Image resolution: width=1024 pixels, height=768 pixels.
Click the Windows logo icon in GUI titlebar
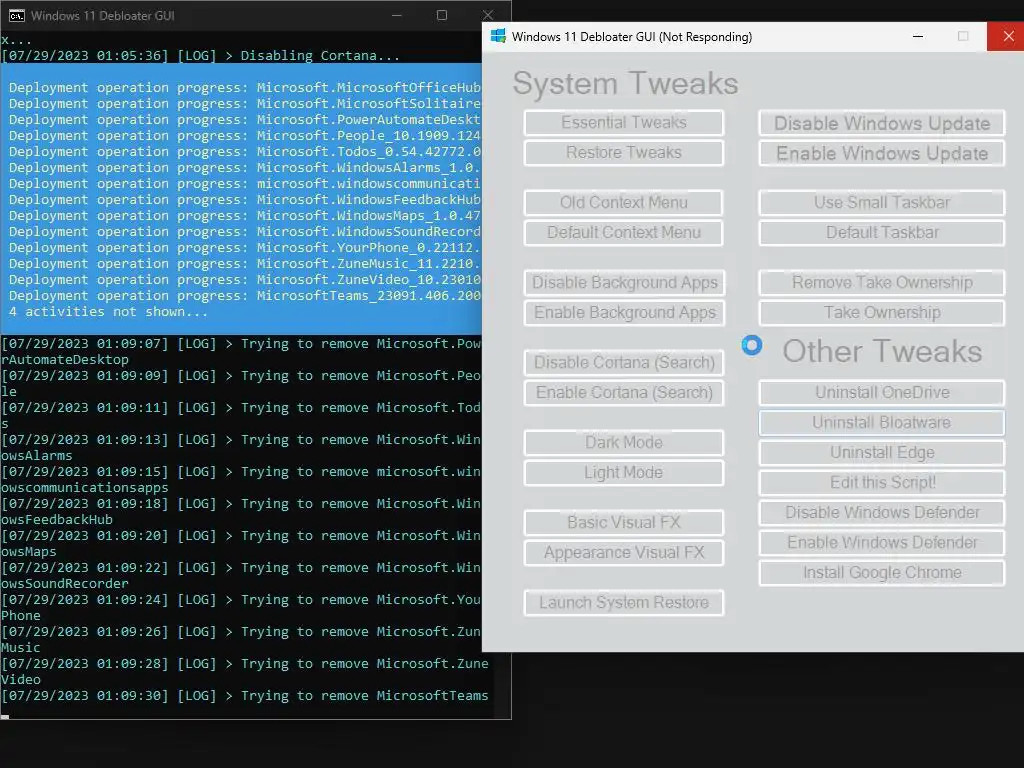pyautogui.click(x=498, y=37)
